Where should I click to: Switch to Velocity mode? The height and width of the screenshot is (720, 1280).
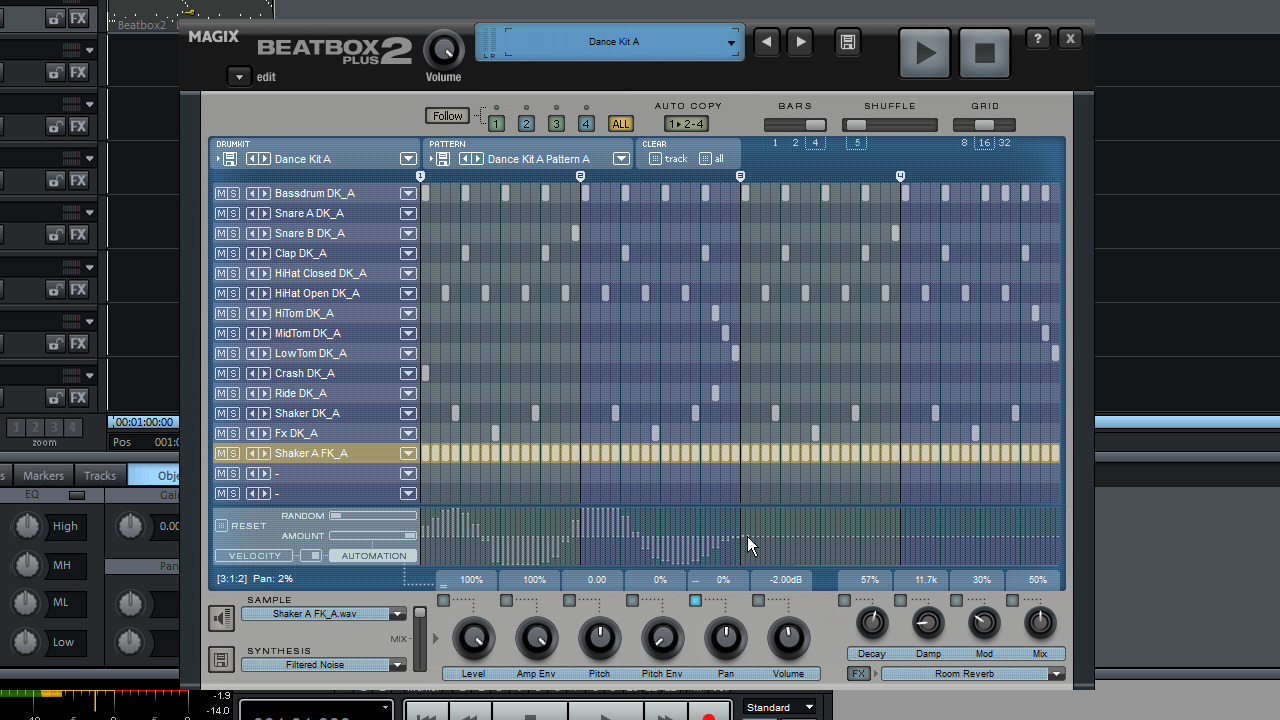click(x=254, y=556)
